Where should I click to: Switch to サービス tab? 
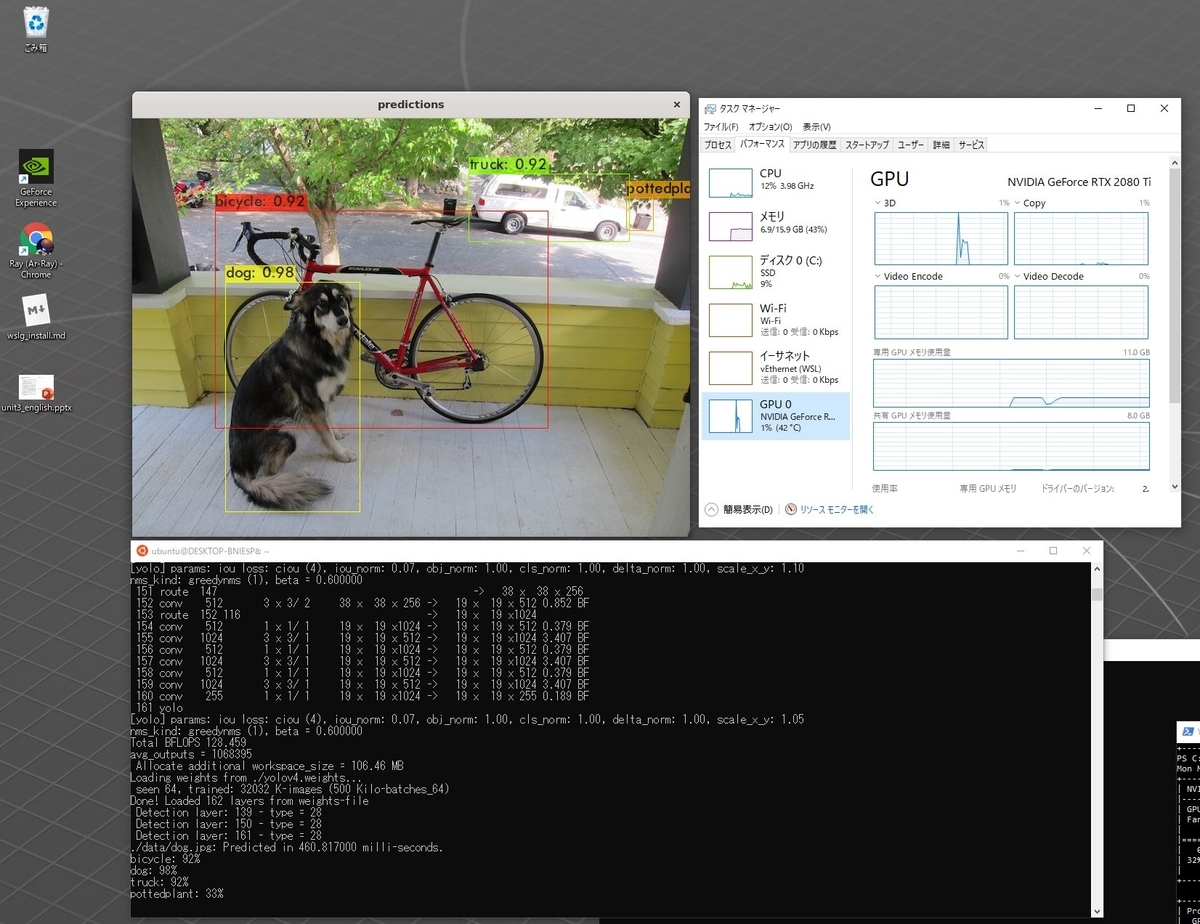(x=971, y=145)
